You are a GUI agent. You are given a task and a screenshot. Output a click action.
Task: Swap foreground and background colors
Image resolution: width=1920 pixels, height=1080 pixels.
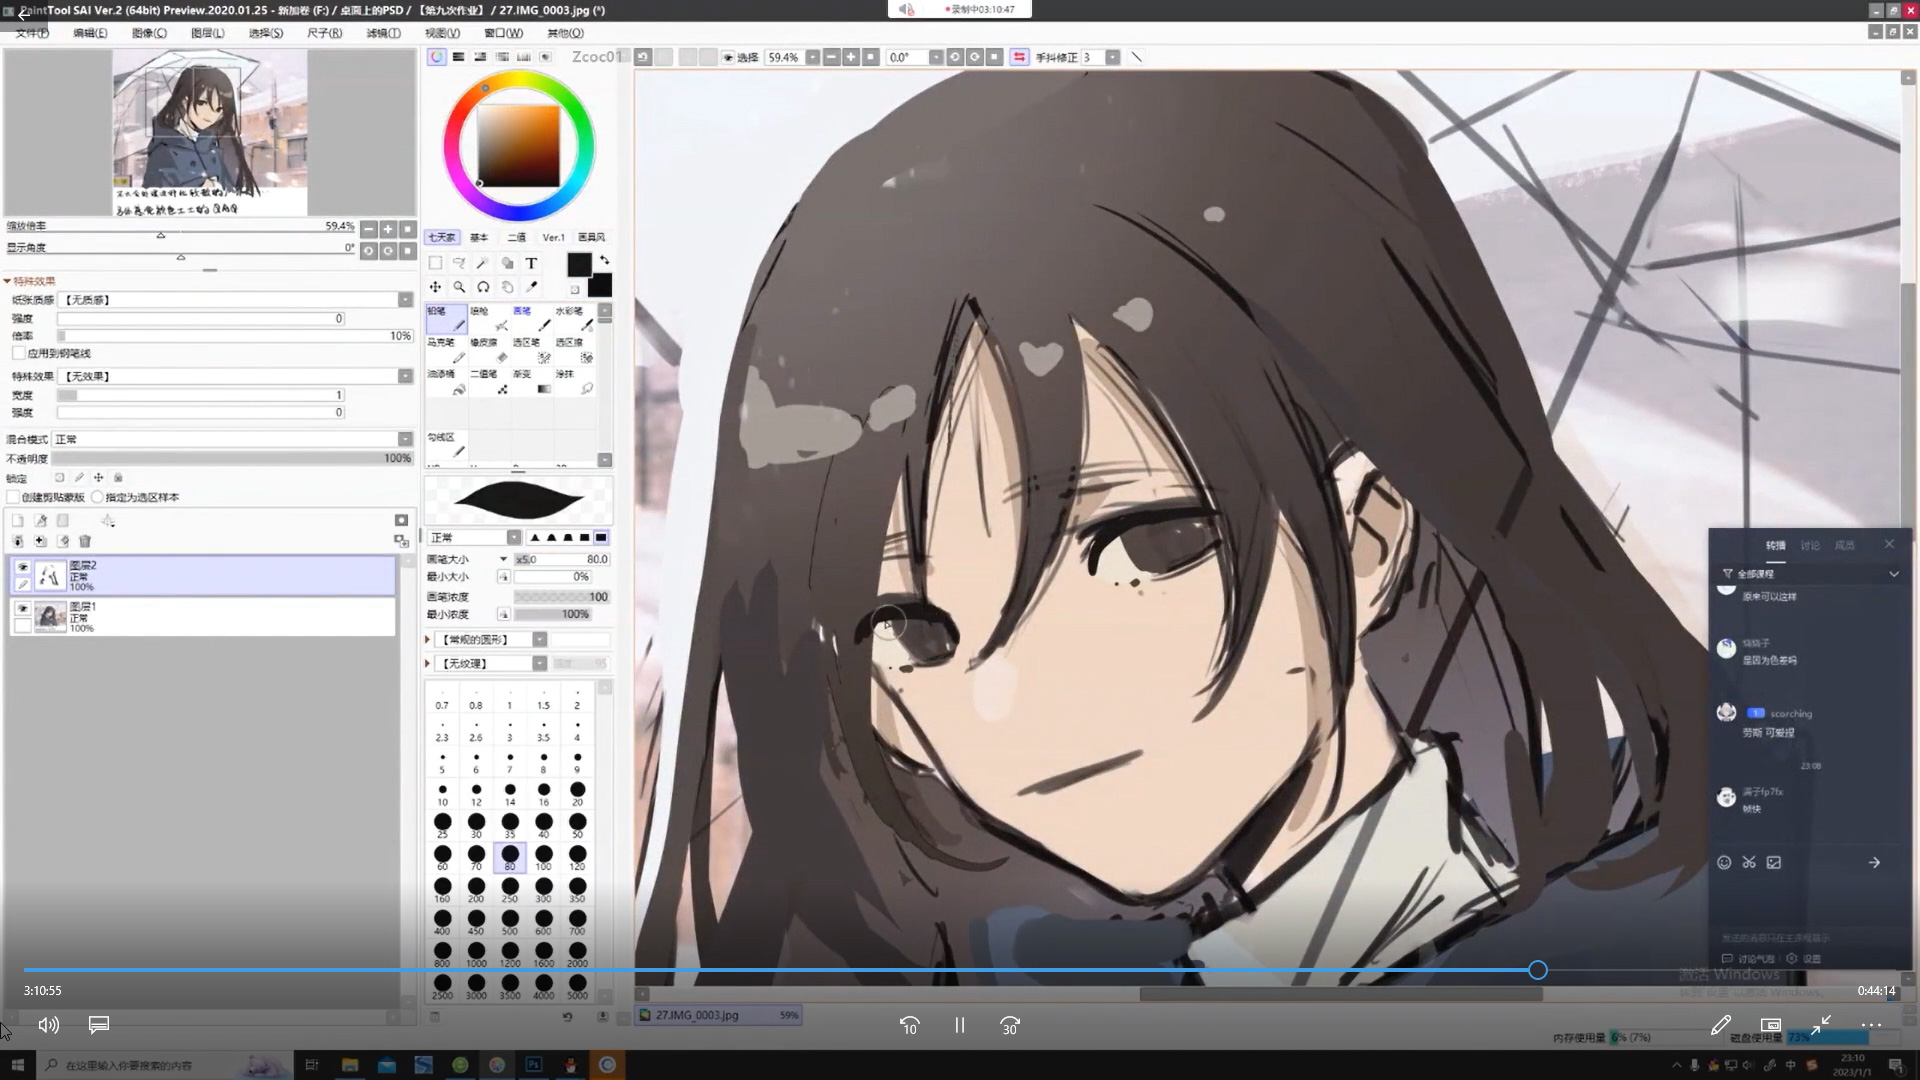(604, 260)
